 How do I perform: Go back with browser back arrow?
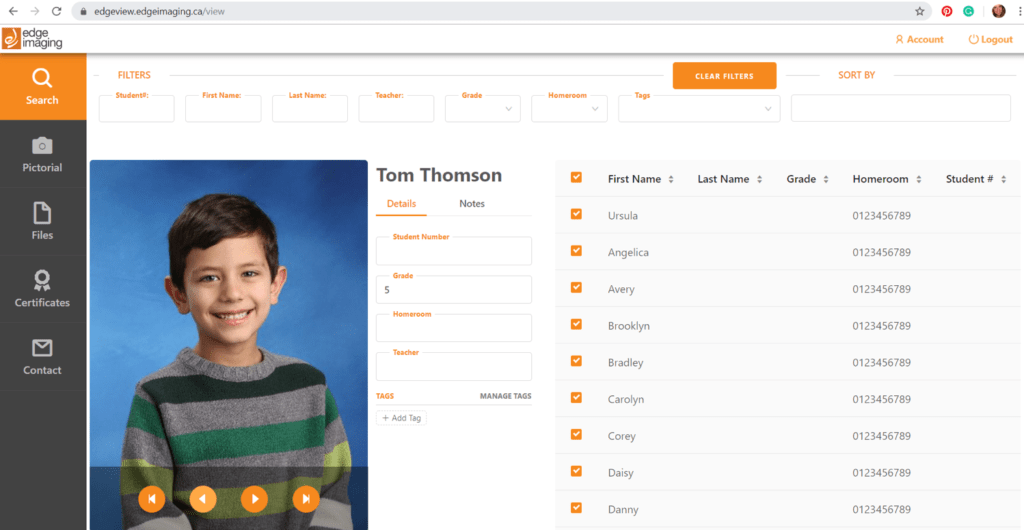pyautogui.click(x=13, y=11)
